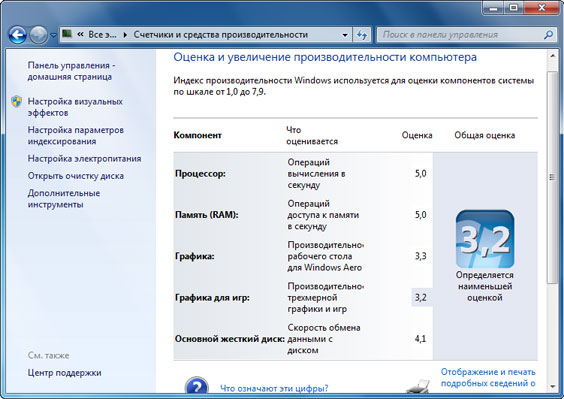Open 'Центр поддержки' link
The image size is (564, 399).
64,373
